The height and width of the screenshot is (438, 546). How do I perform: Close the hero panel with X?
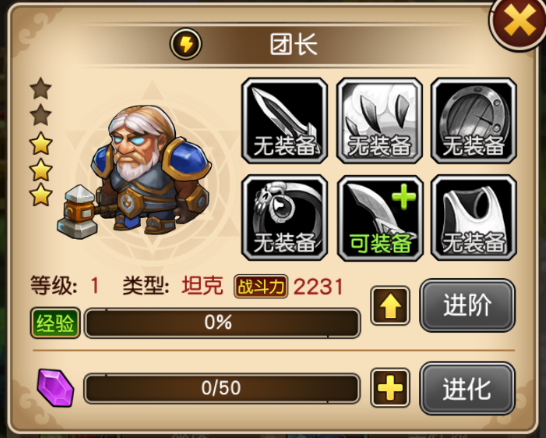(518, 22)
